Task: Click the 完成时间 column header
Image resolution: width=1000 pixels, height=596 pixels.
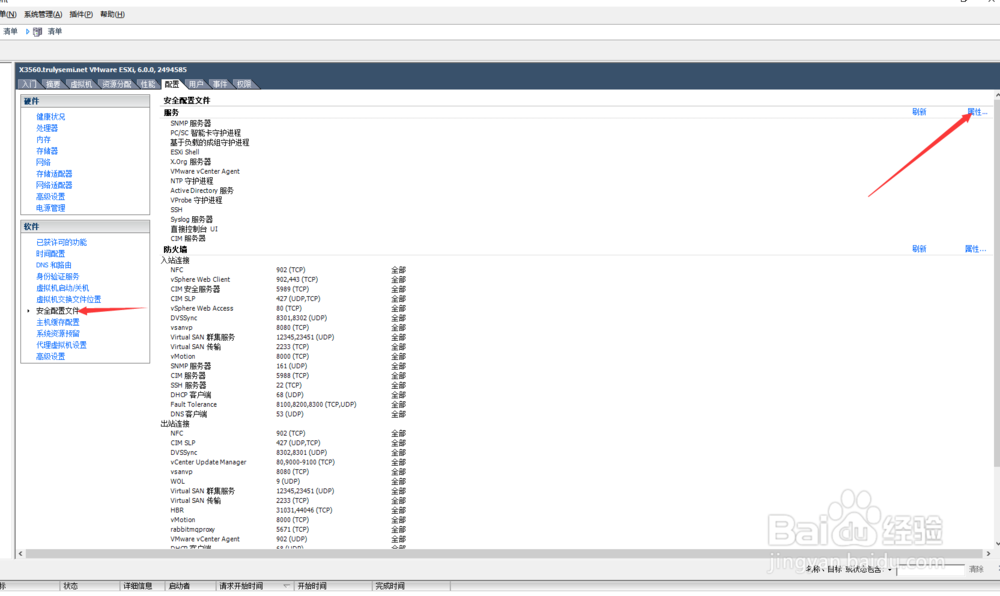Action: 411,586
